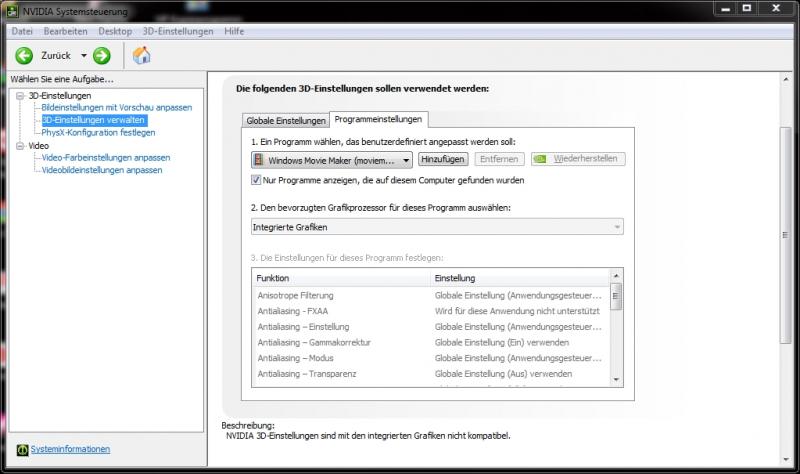
Task: Click the Systeminformationen icon
Action: (x=22, y=450)
